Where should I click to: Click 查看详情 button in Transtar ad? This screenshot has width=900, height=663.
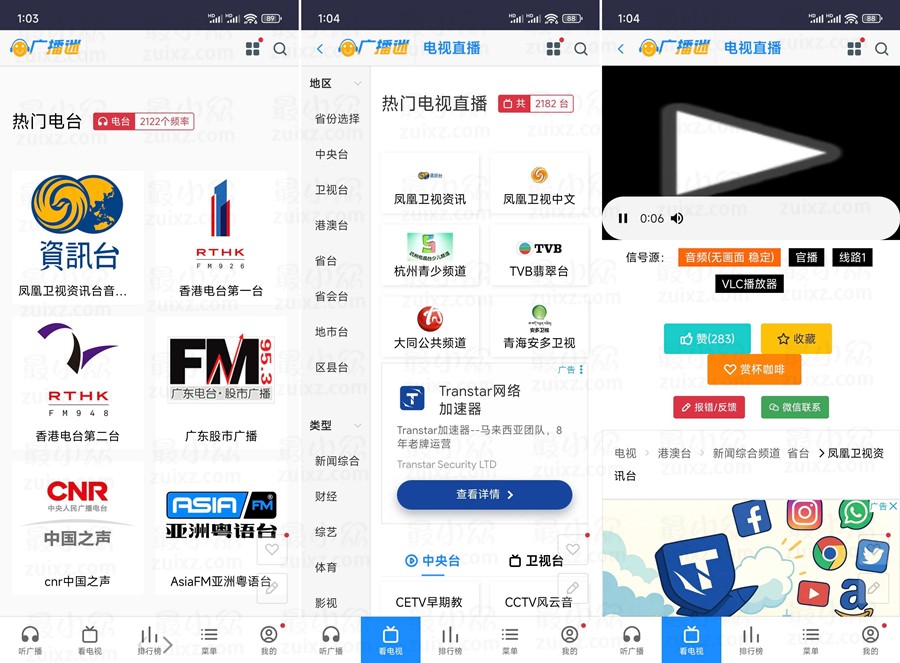[x=484, y=494]
